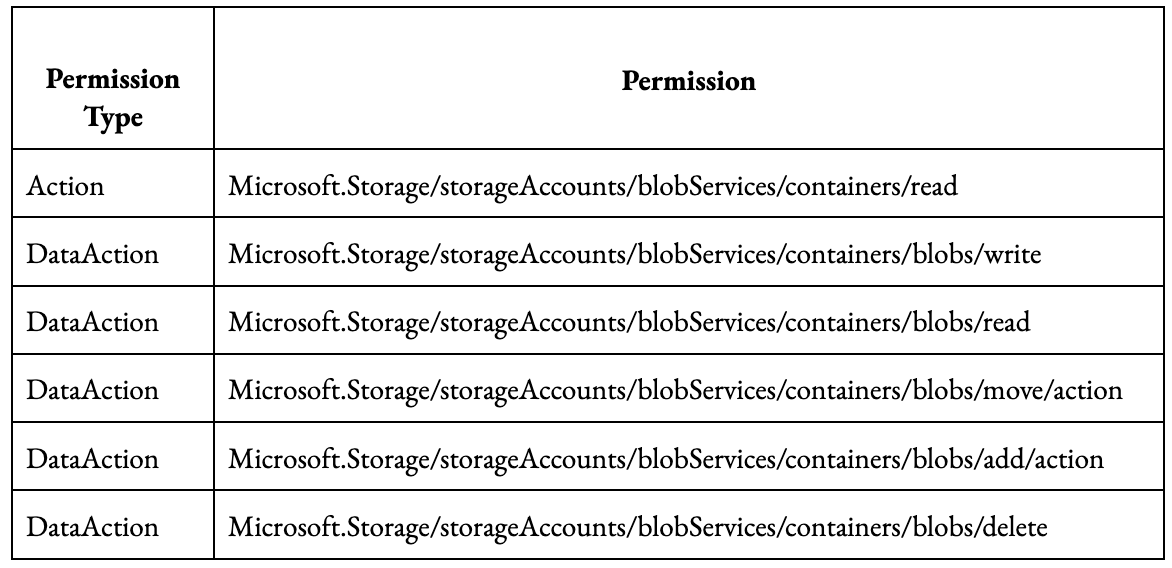The height and width of the screenshot is (568, 1172).
Task: Select the DataAction cell for blobs/delete
Action: (93, 527)
